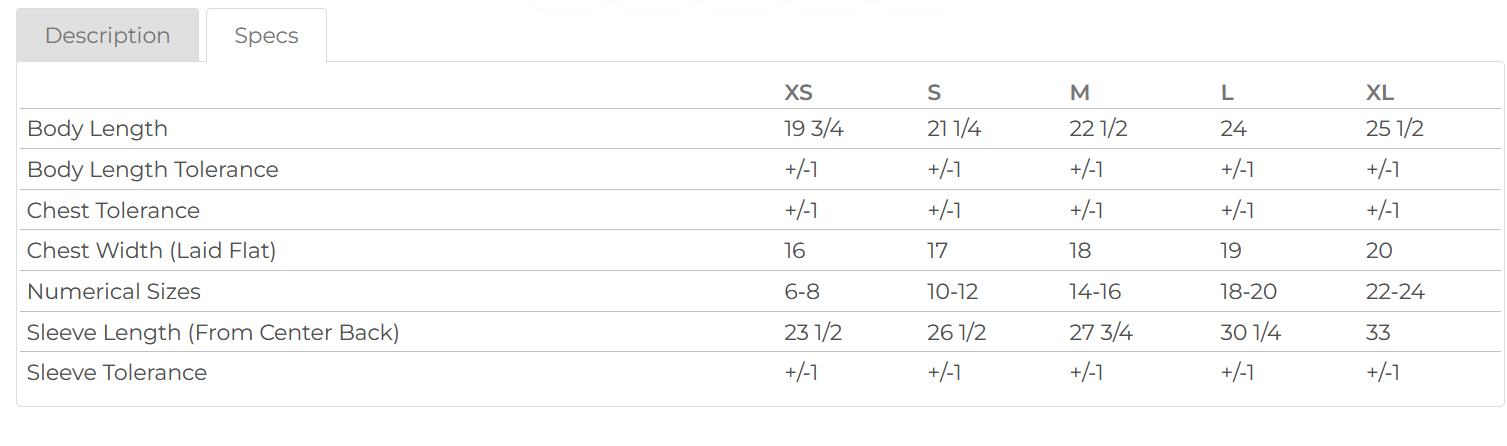The height and width of the screenshot is (446, 1507).
Task: Click the Numerical Sizes row label
Action: click(114, 292)
